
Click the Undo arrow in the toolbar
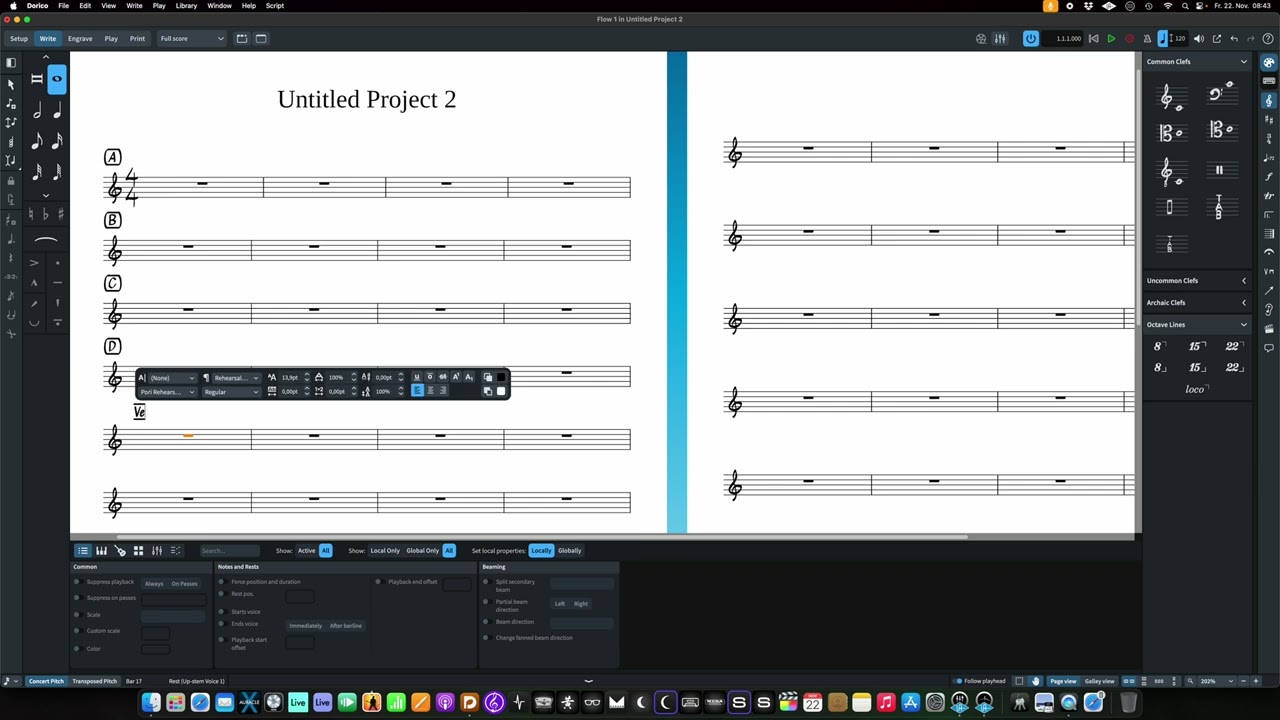(x=1235, y=39)
